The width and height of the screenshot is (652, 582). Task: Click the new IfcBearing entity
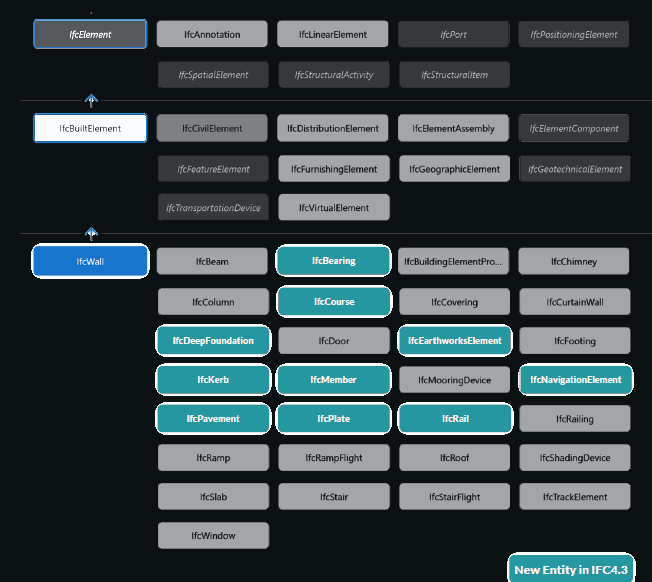click(x=333, y=261)
